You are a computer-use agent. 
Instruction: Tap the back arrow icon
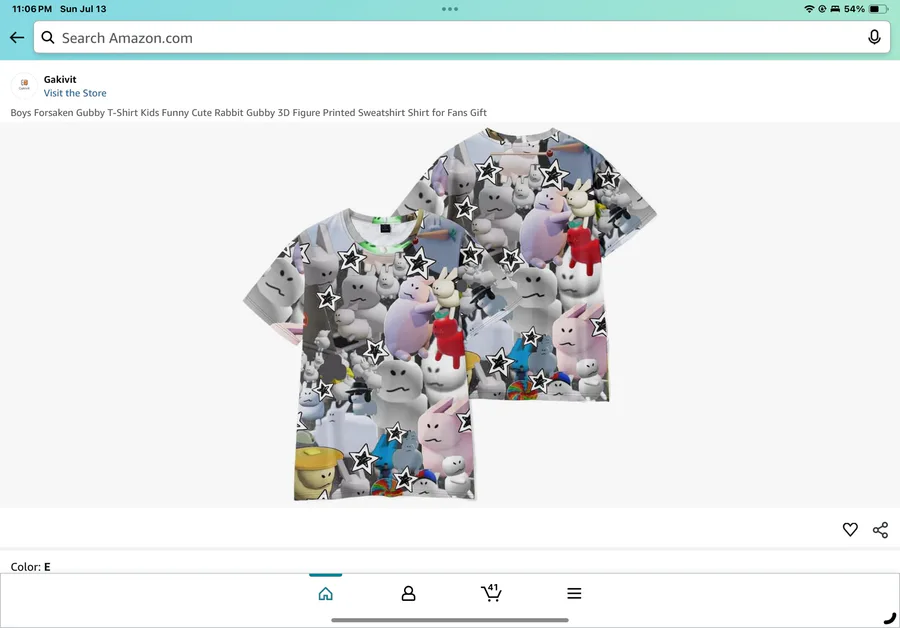point(17,38)
